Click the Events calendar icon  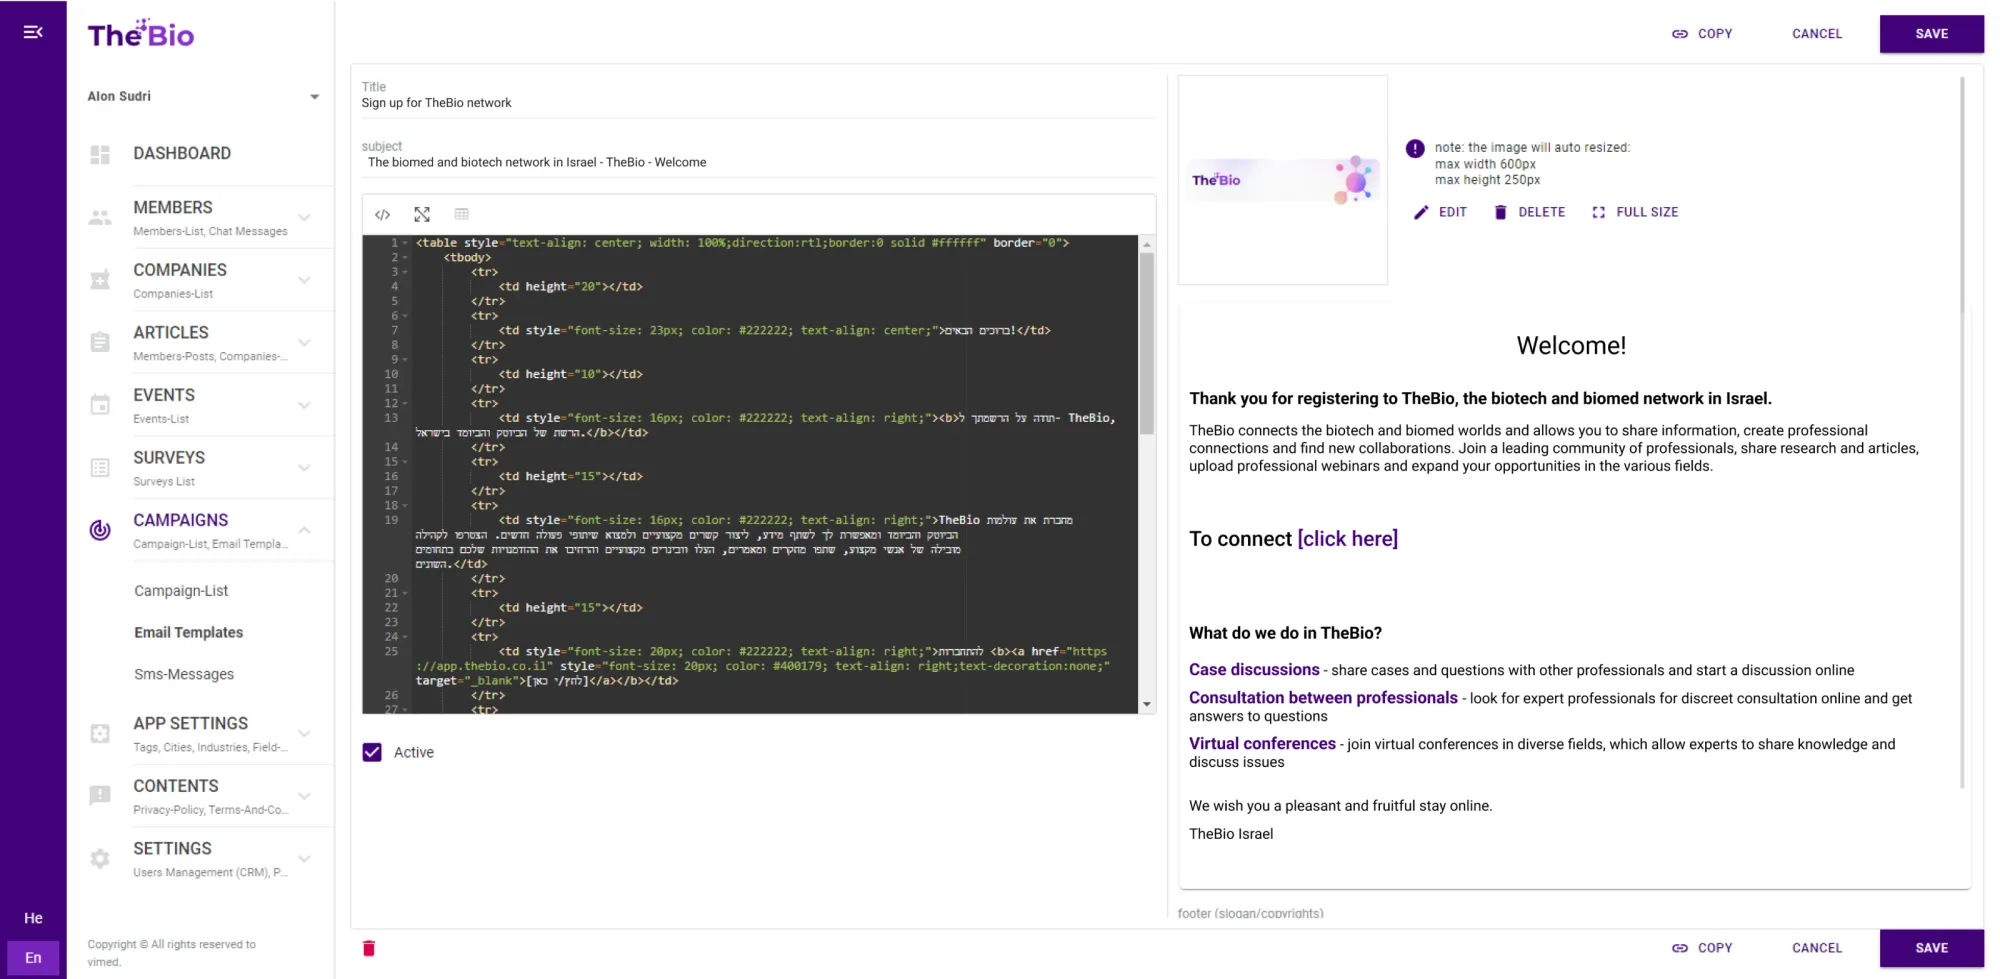click(100, 405)
